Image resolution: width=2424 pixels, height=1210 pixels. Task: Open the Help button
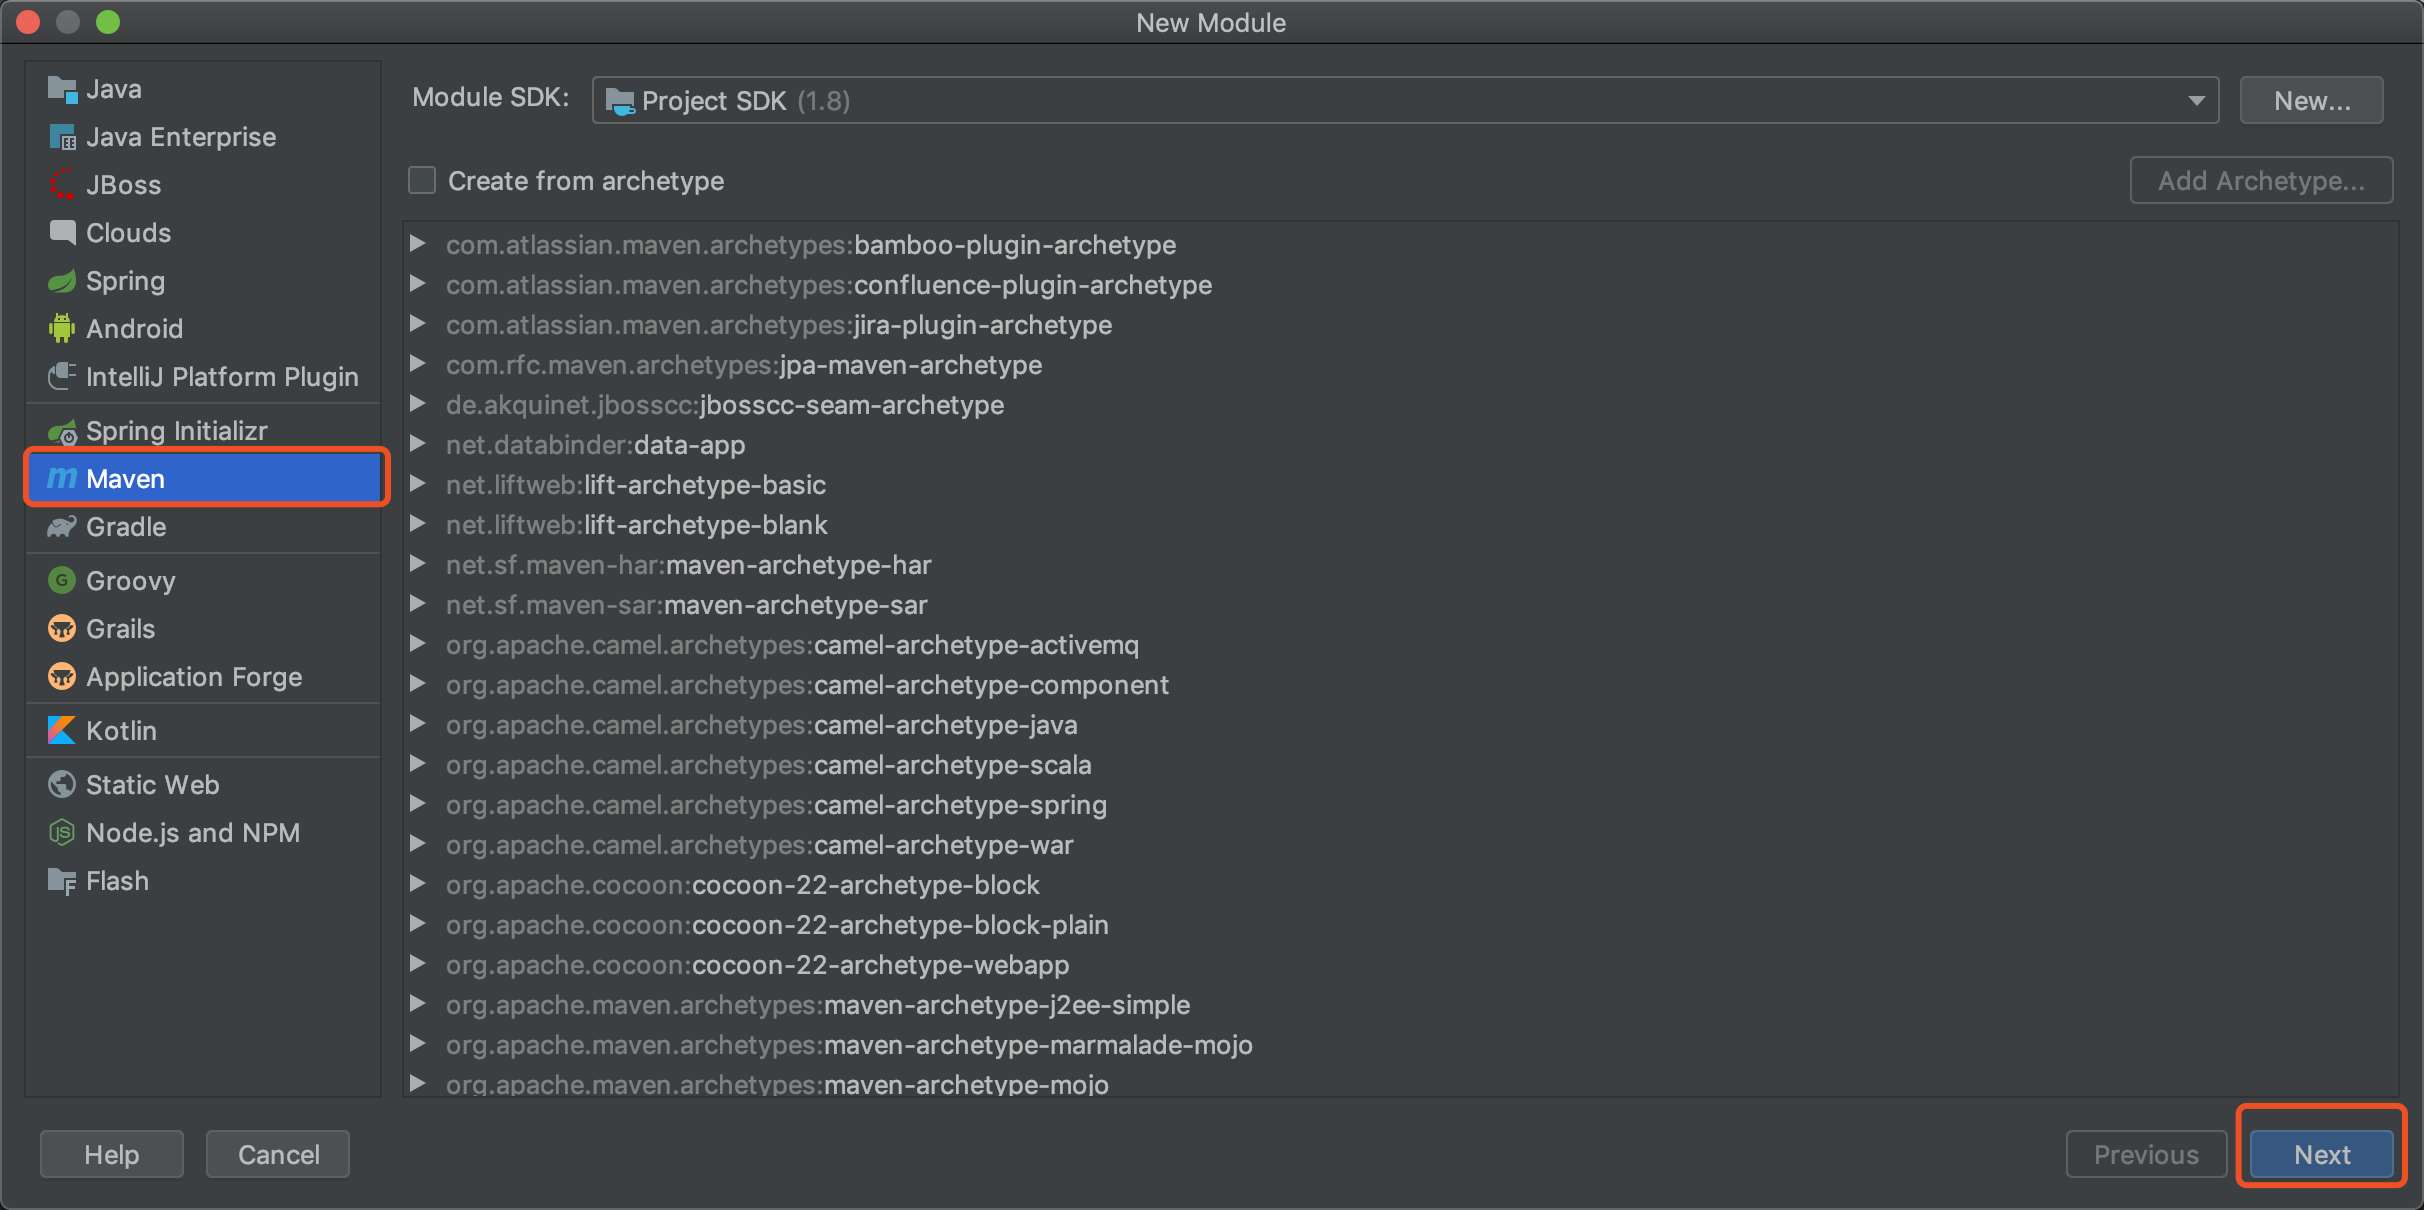(x=111, y=1155)
